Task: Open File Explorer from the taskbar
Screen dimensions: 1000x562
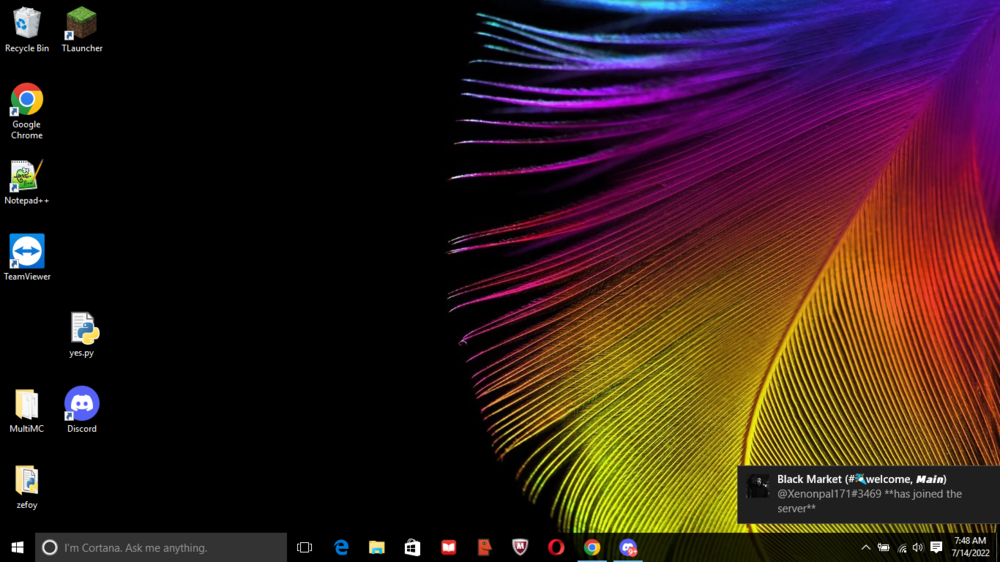Action: click(x=377, y=547)
